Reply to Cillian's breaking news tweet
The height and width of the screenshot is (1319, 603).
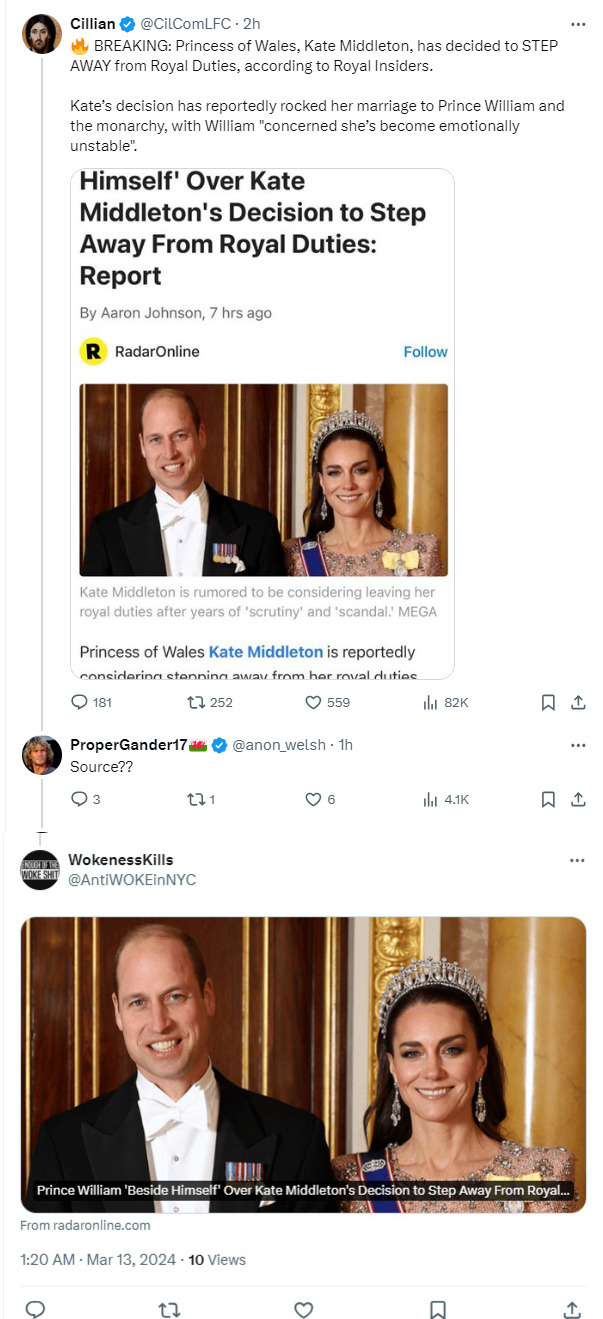point(80,702)
